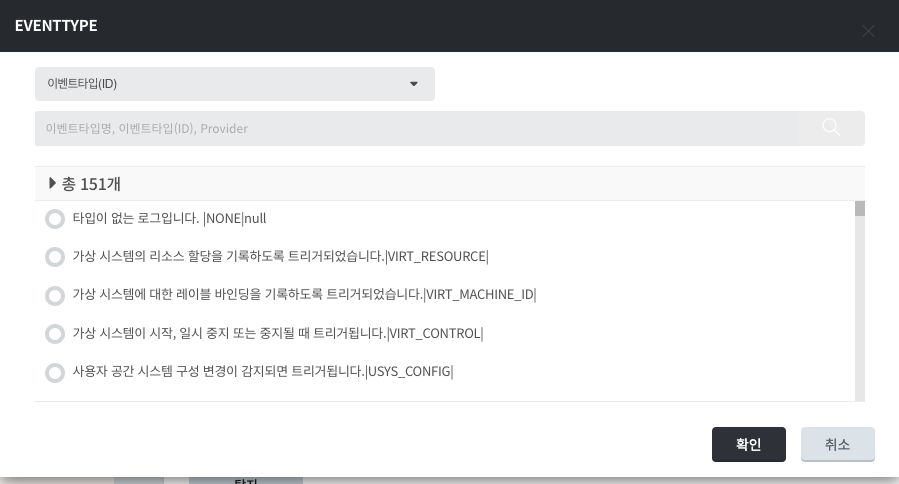Viewport: 899px width, 484px height.
Task: Click the scrollbar track below the thumb
Action: click(x=860, y=320)
